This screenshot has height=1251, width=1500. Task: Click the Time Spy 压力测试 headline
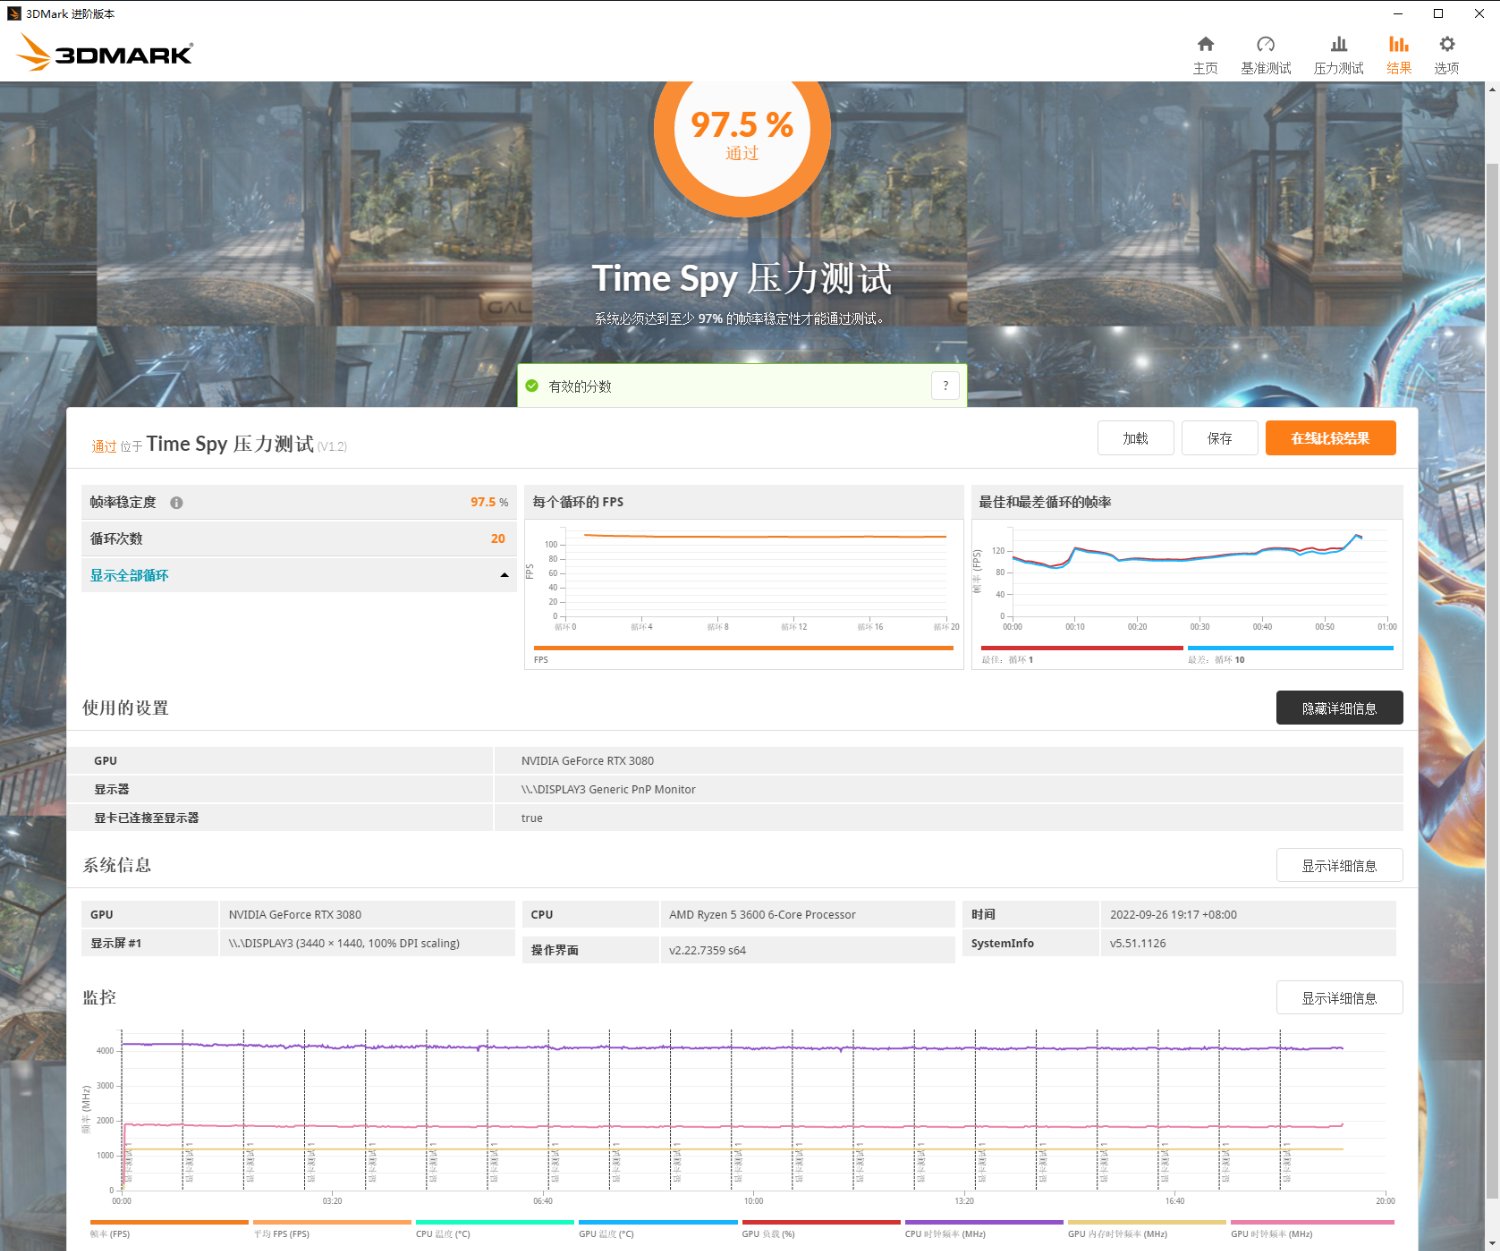(x=742, y=278)
